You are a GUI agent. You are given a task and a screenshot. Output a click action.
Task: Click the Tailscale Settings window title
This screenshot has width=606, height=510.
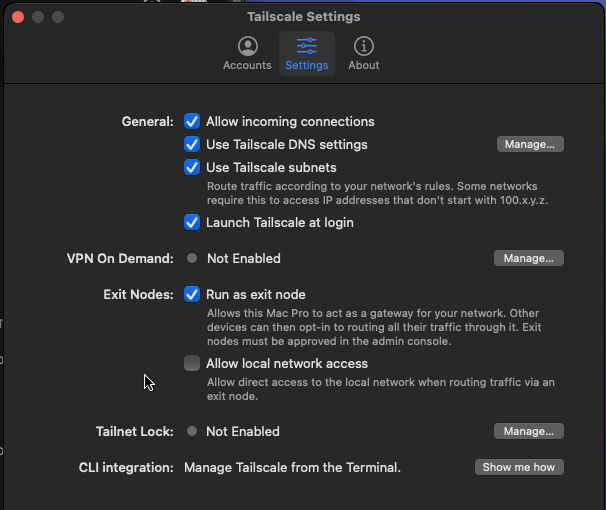[304, 17]
